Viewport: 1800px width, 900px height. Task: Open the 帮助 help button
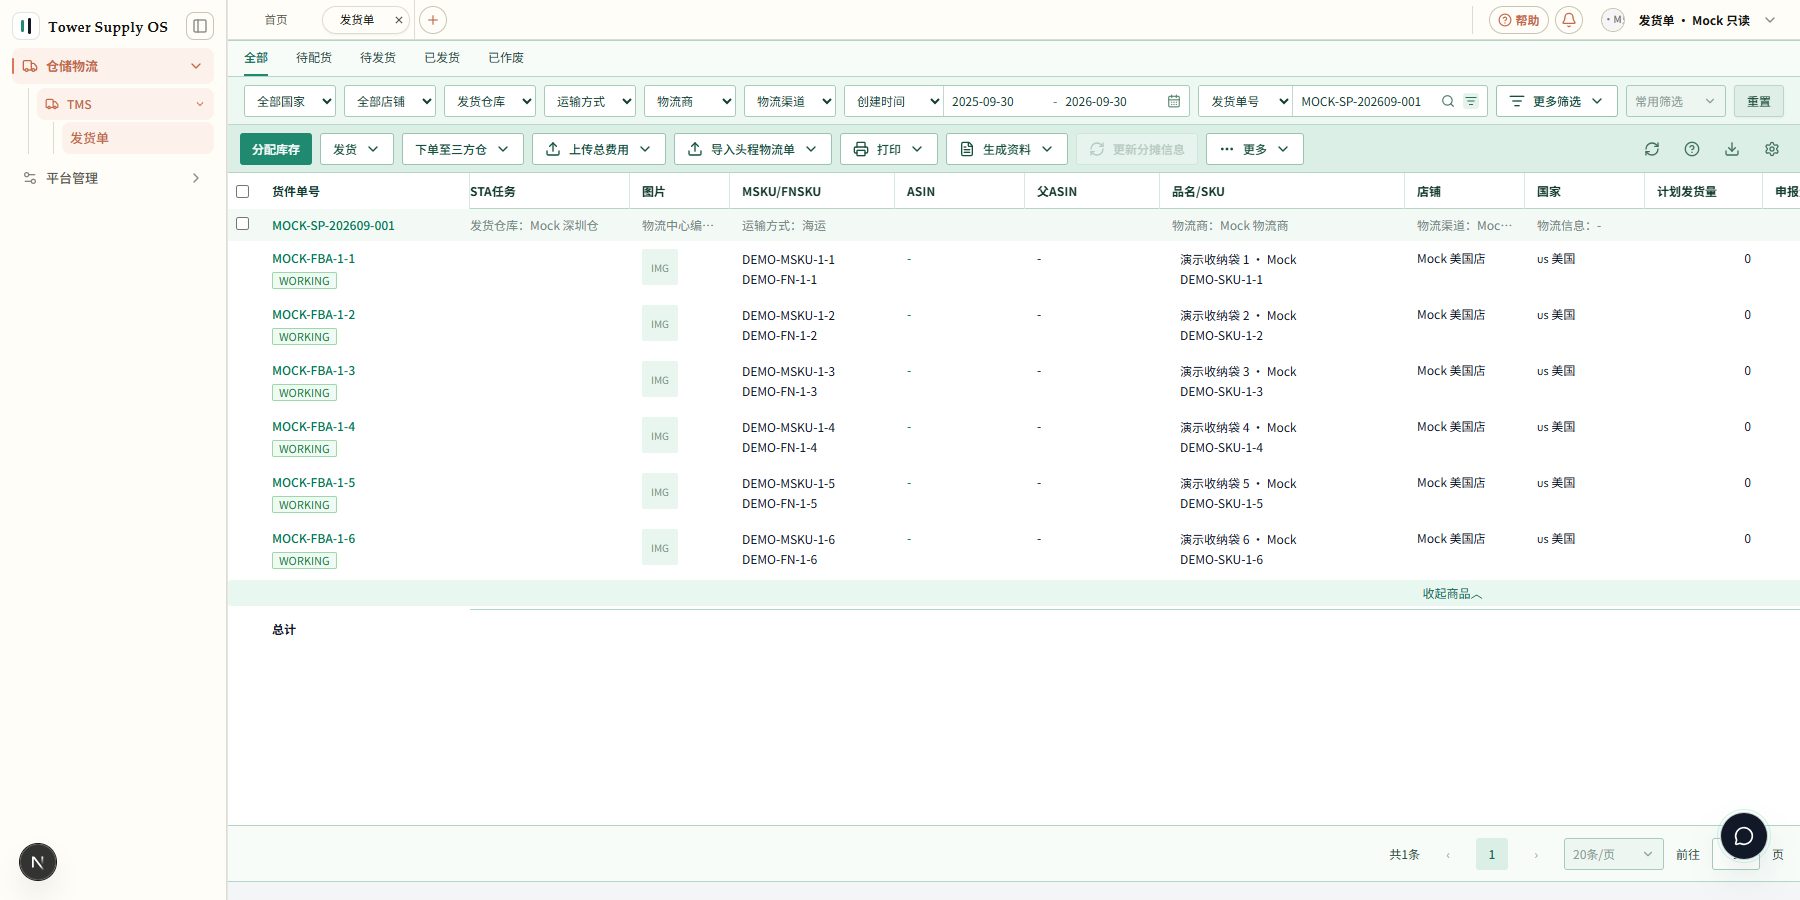tap(1519, 20)
